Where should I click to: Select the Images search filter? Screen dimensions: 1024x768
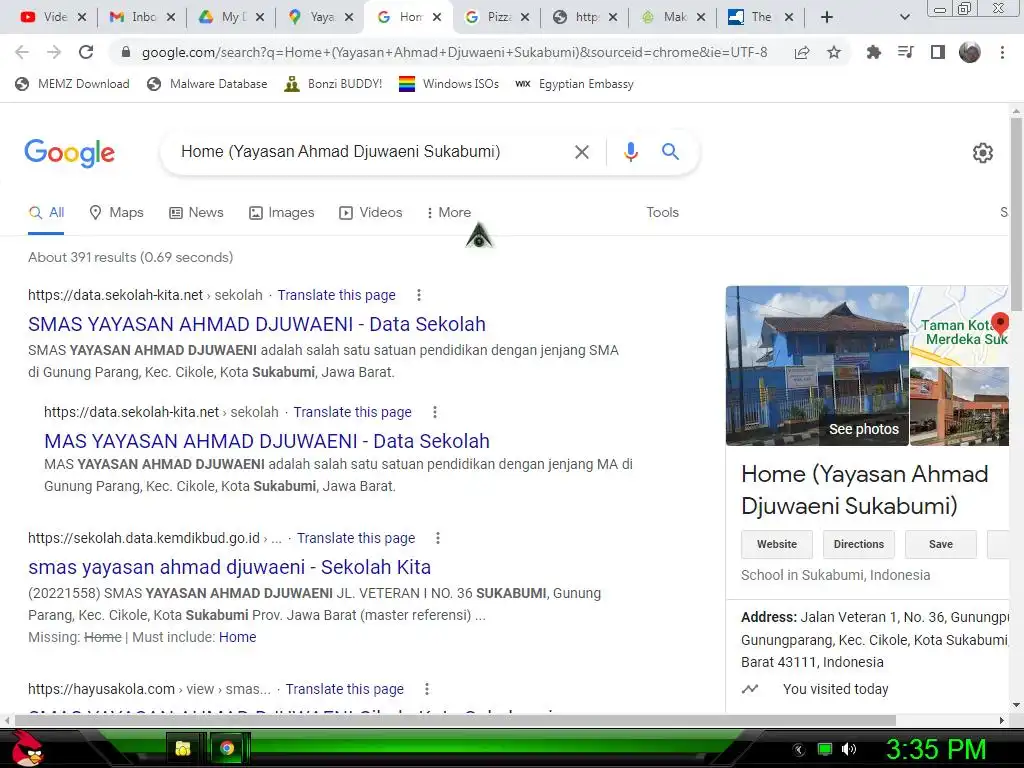pos(281,213)
